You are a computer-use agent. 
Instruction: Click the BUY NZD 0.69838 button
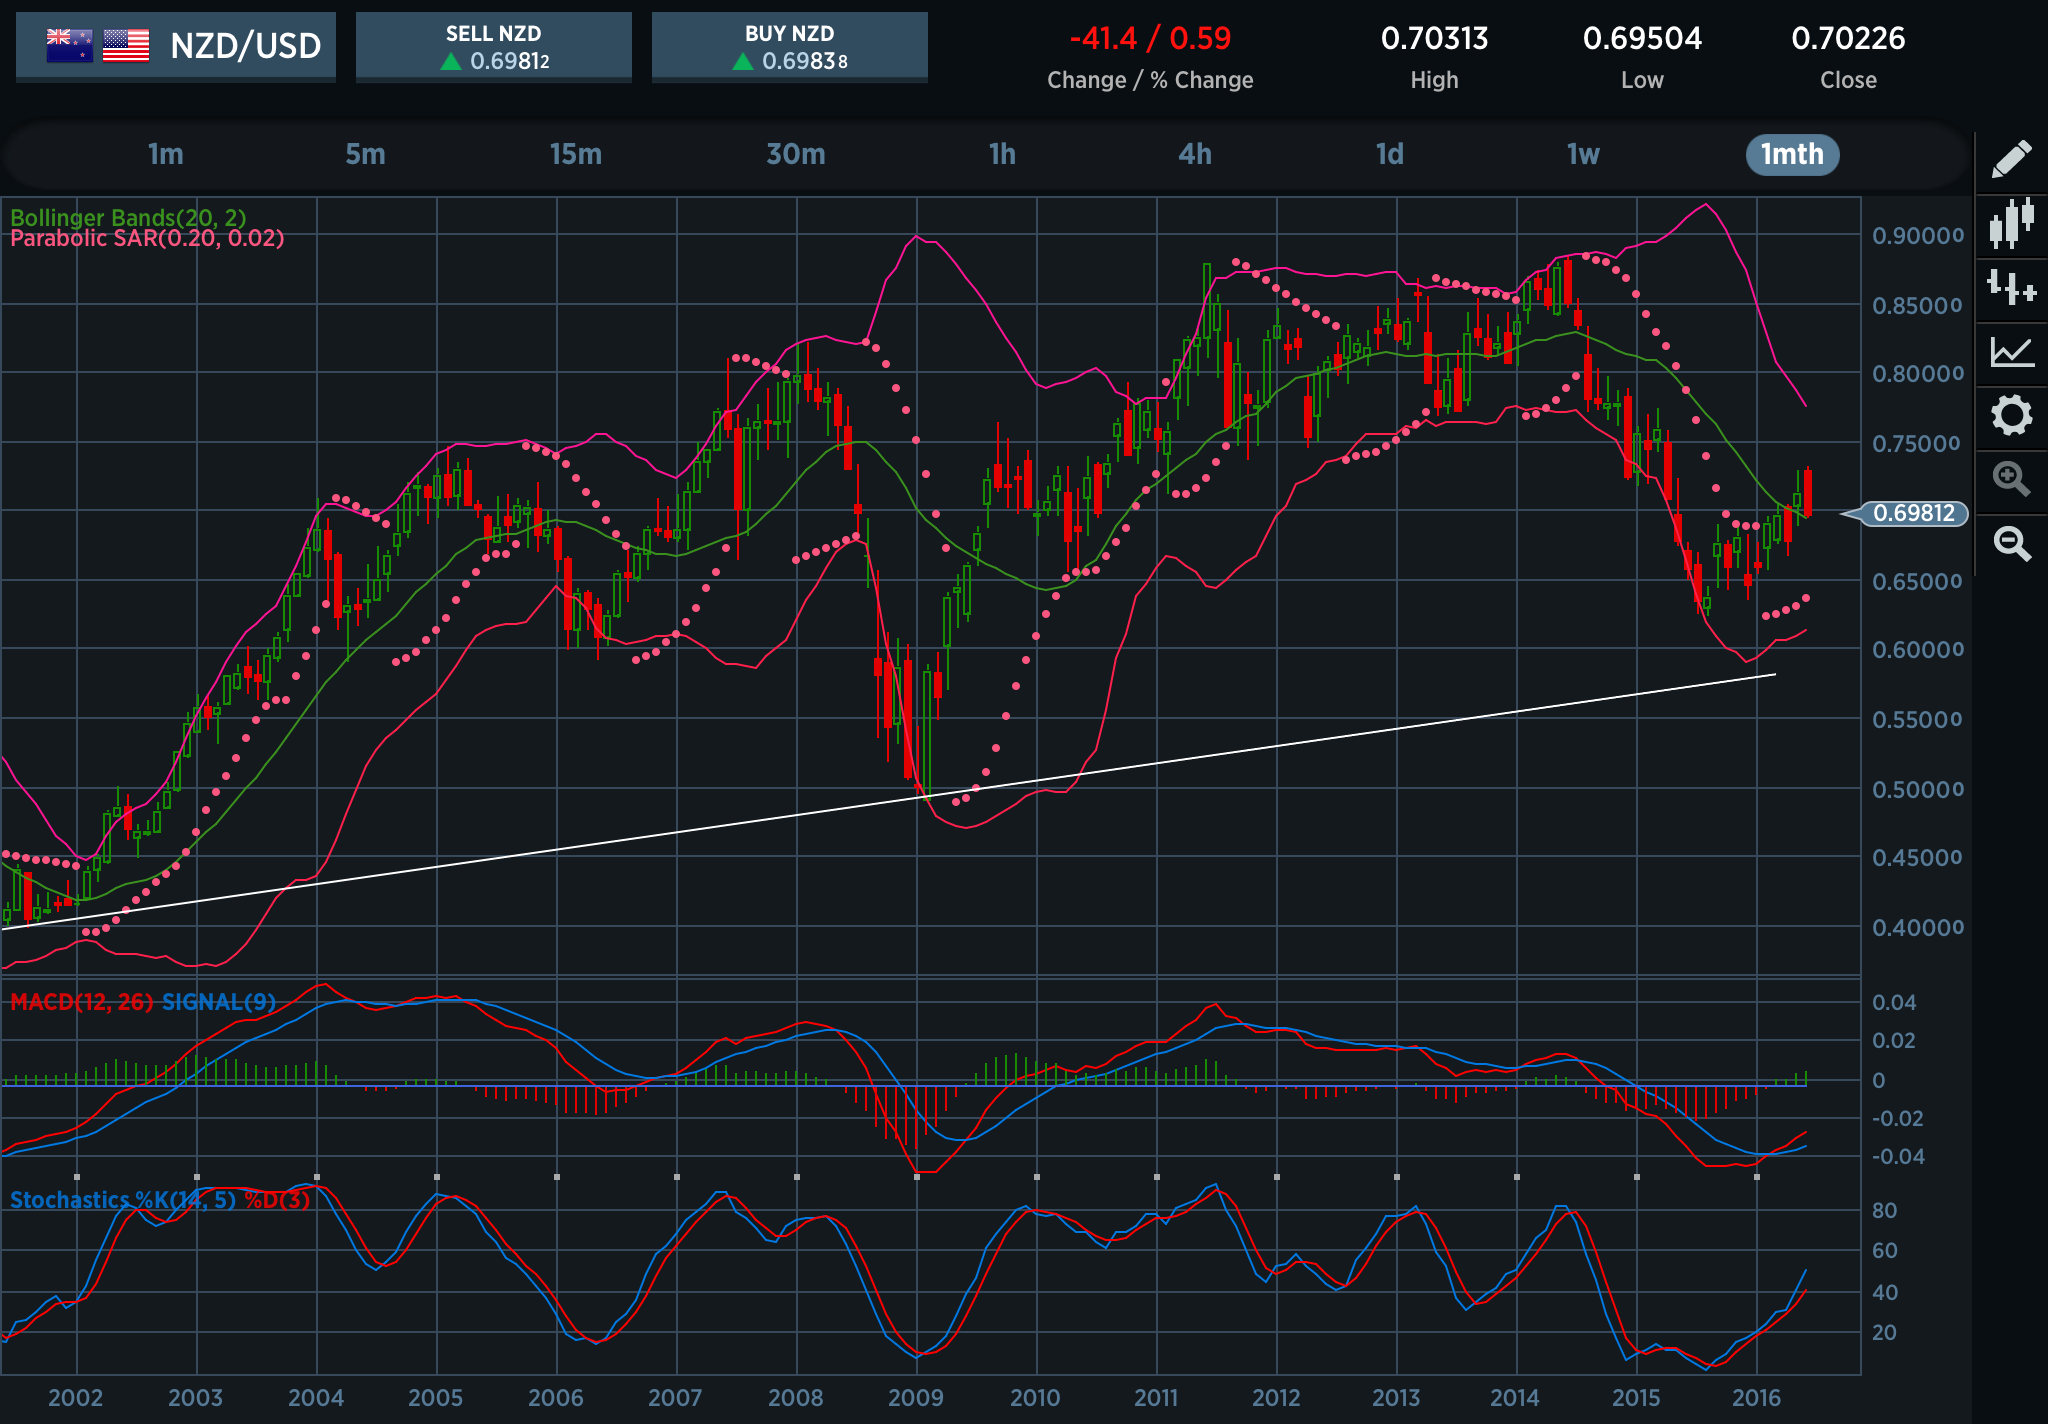pyautogui.click(x=790, y=46)
